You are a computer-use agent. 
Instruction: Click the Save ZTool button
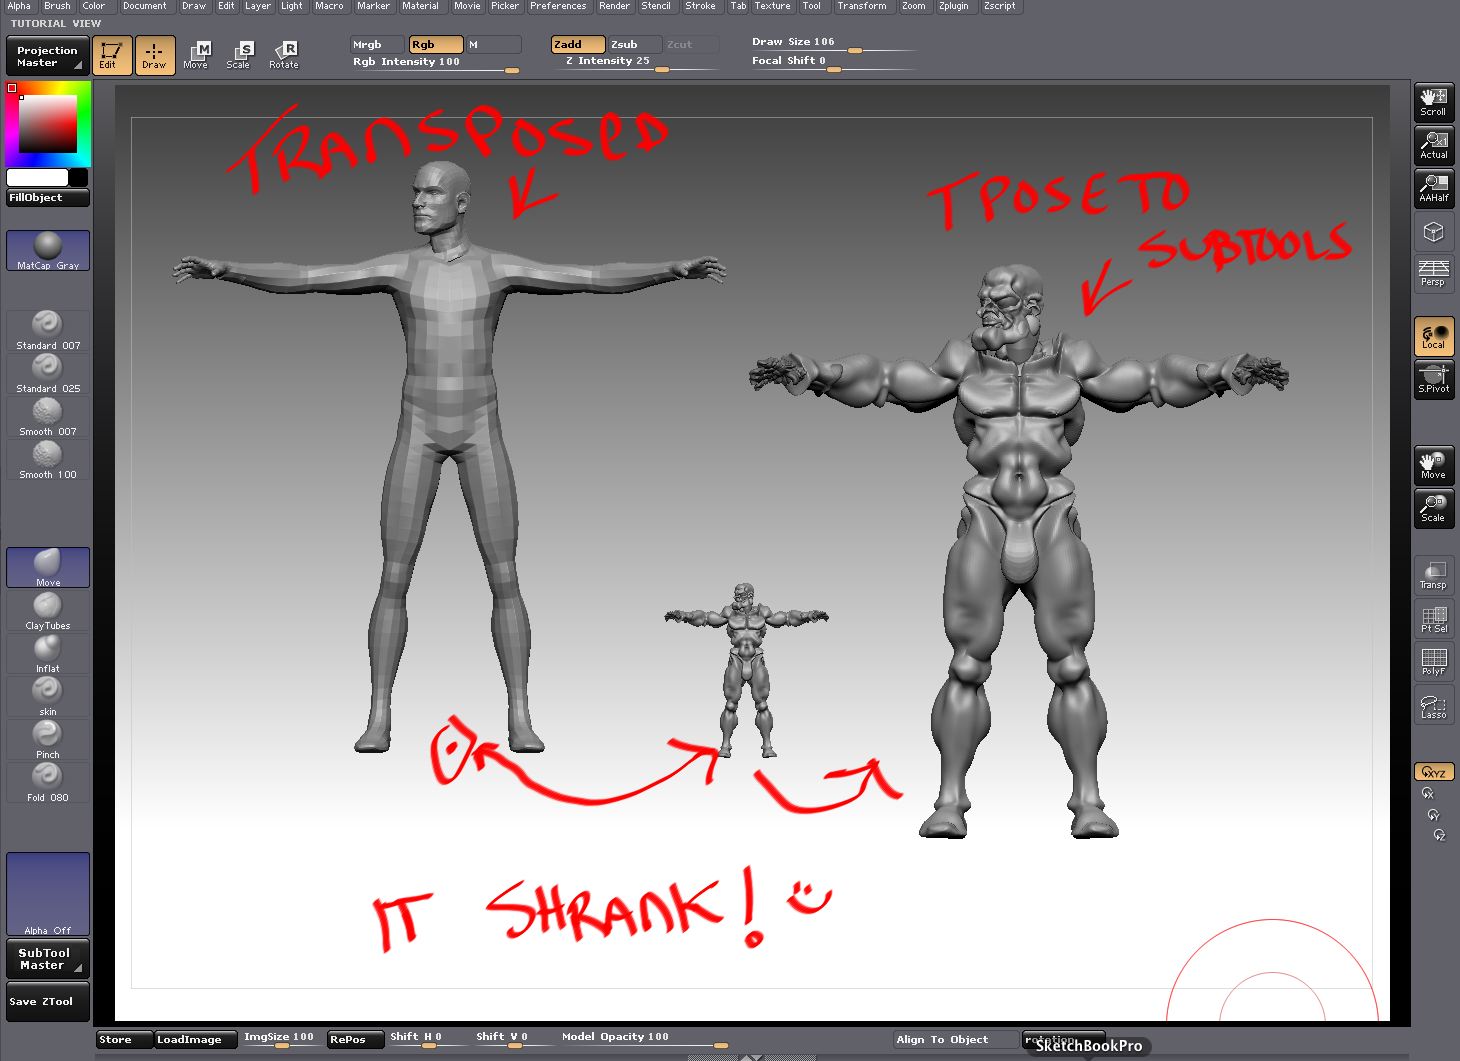[42, 1001]
